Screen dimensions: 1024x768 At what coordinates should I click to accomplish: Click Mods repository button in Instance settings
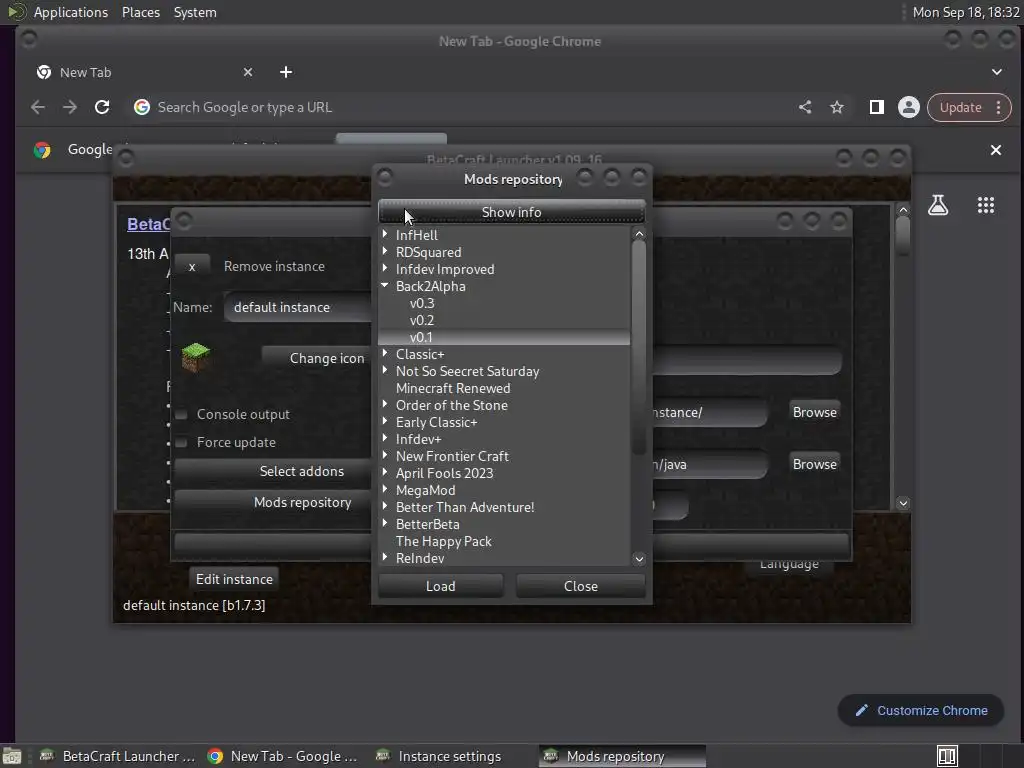273,502
